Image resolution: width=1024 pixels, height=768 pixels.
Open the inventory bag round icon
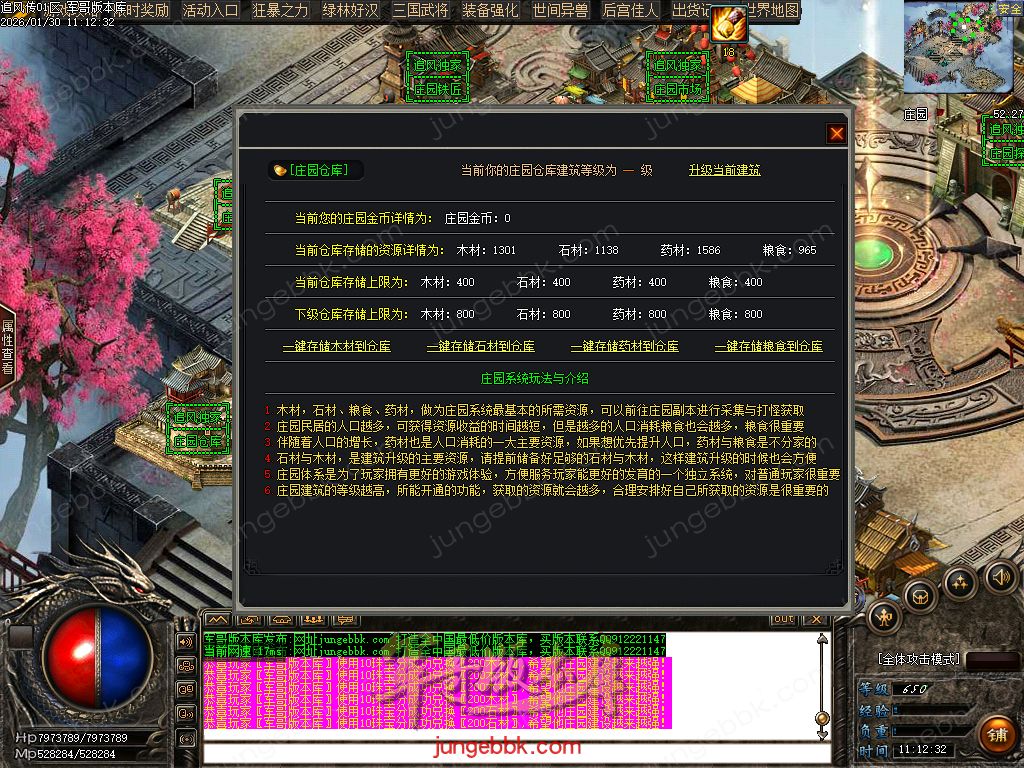(x=920, y=596)
